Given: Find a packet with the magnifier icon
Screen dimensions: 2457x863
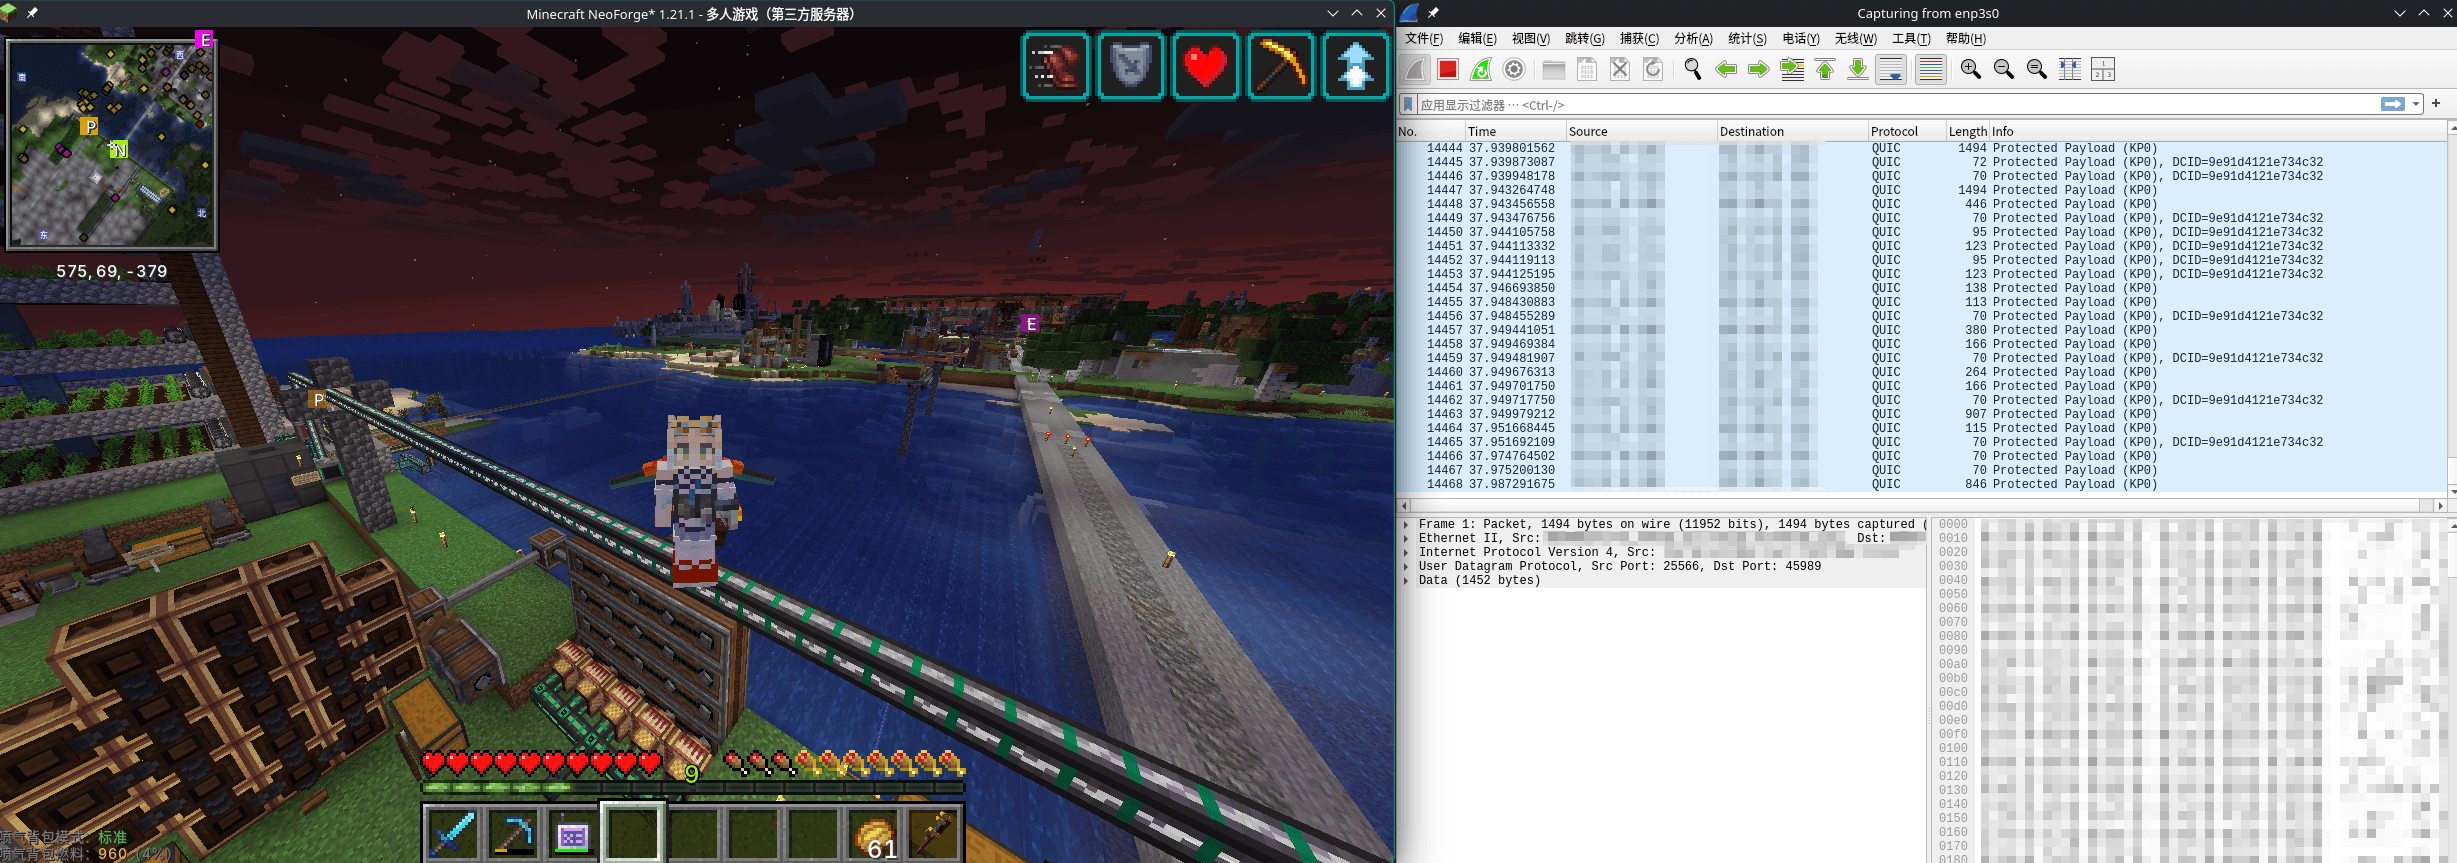Looking at the screenshot, I should [1693, 69].
